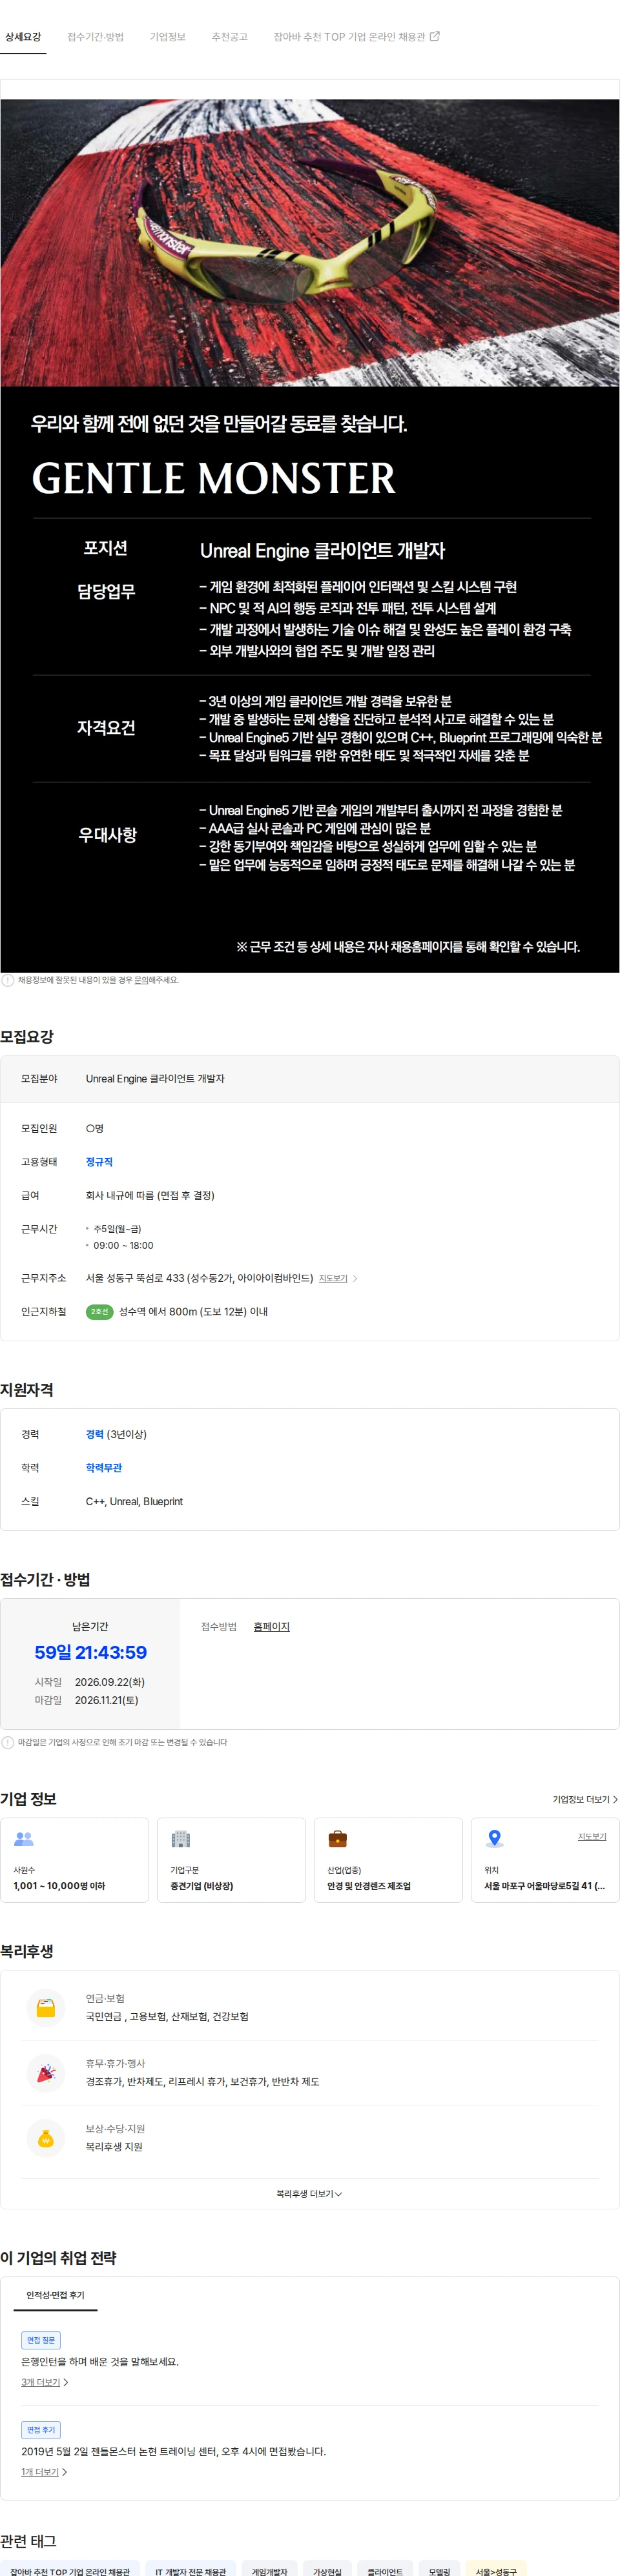620x2576 pixels.
Task: Expand 복리후생 더보기
Action: (x=310, y=2194)
